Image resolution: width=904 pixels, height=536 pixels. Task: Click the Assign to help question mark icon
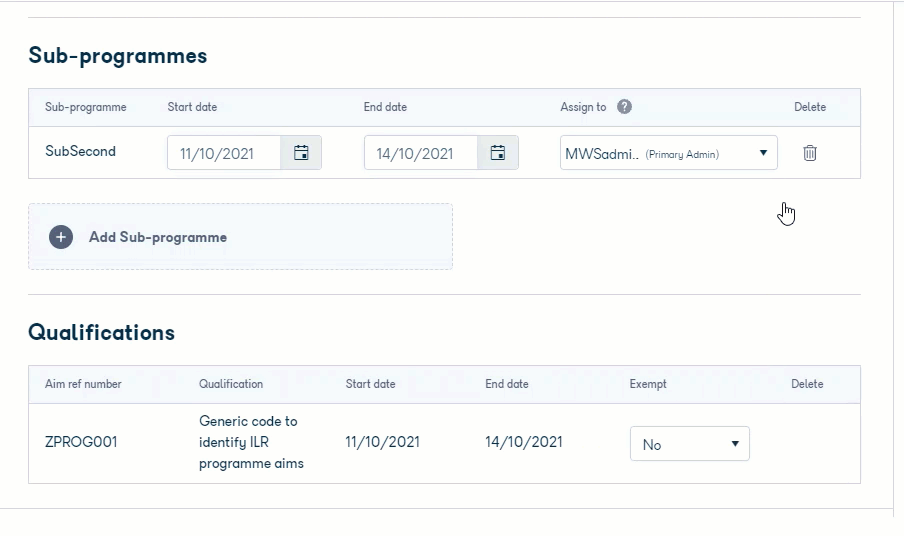point(624,107)
